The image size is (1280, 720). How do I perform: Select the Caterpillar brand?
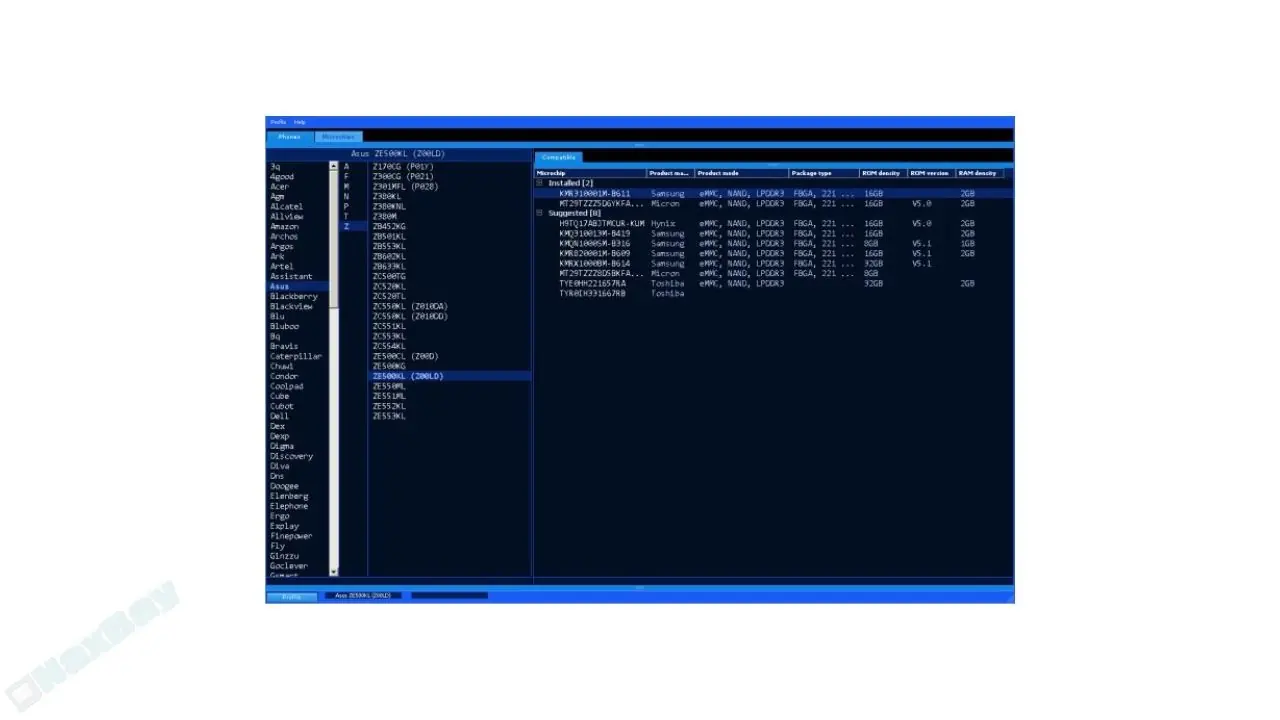coord(298,356)
